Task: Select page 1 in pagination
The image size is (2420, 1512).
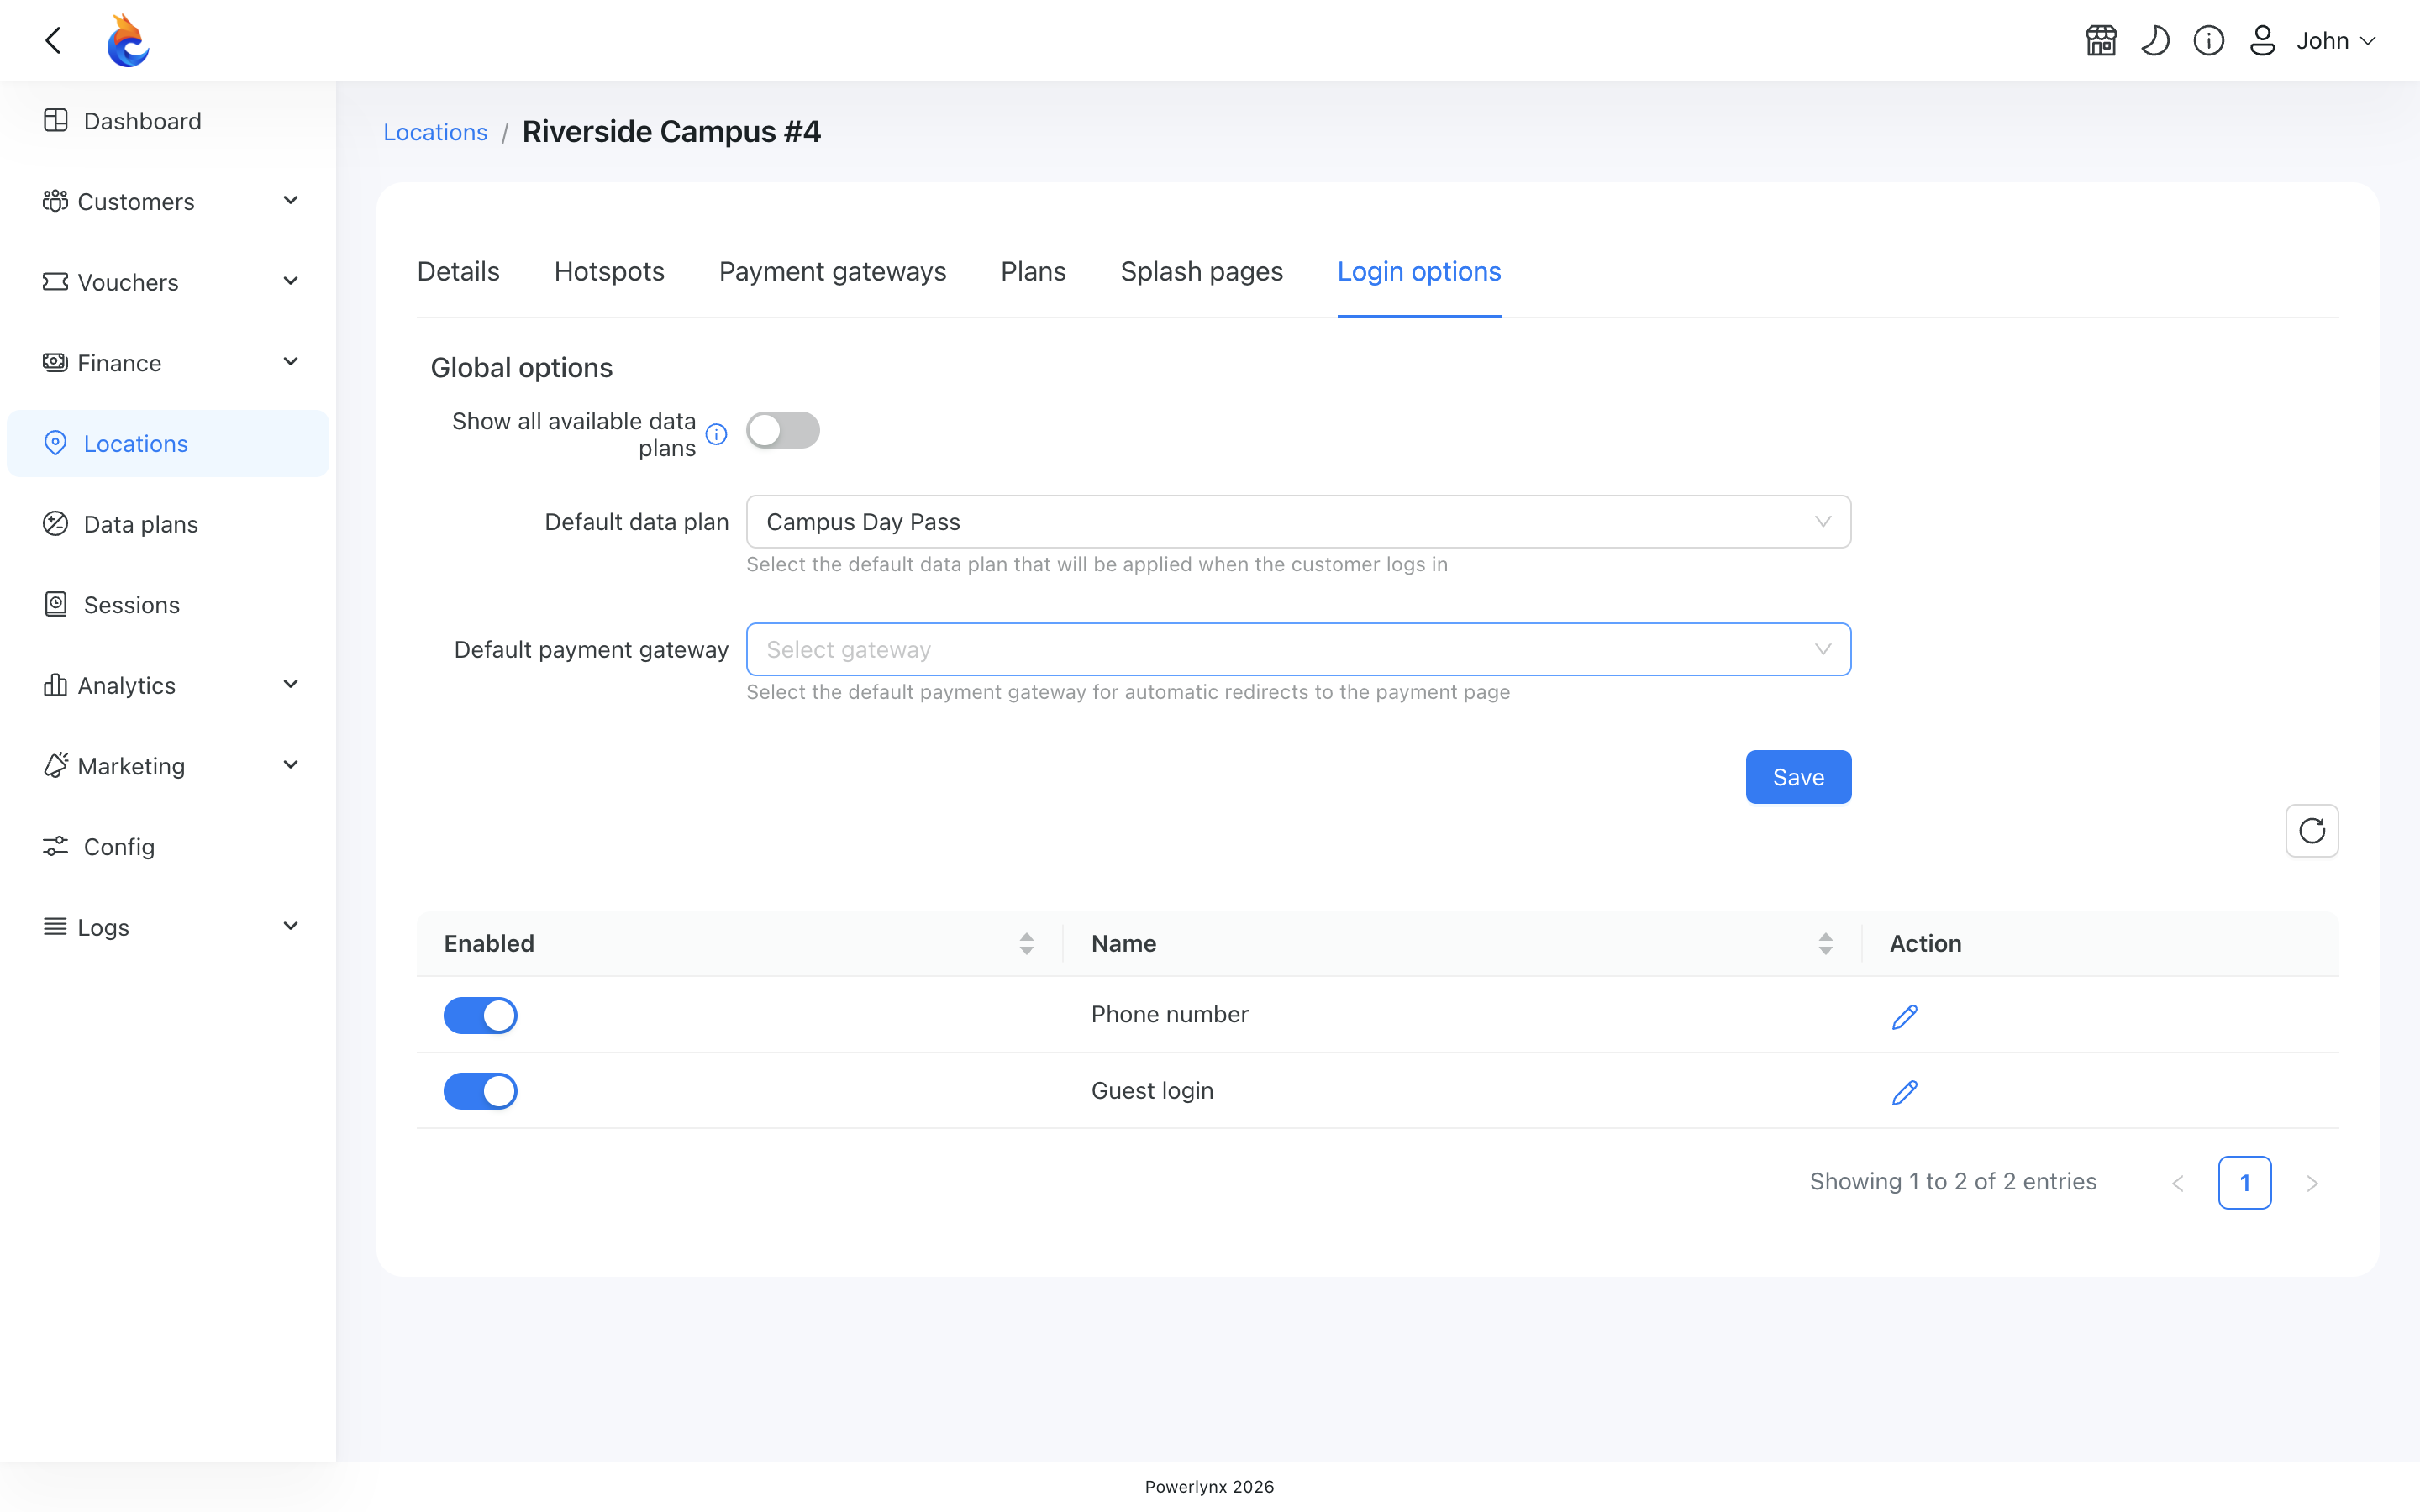Action: (2245, 1183)
